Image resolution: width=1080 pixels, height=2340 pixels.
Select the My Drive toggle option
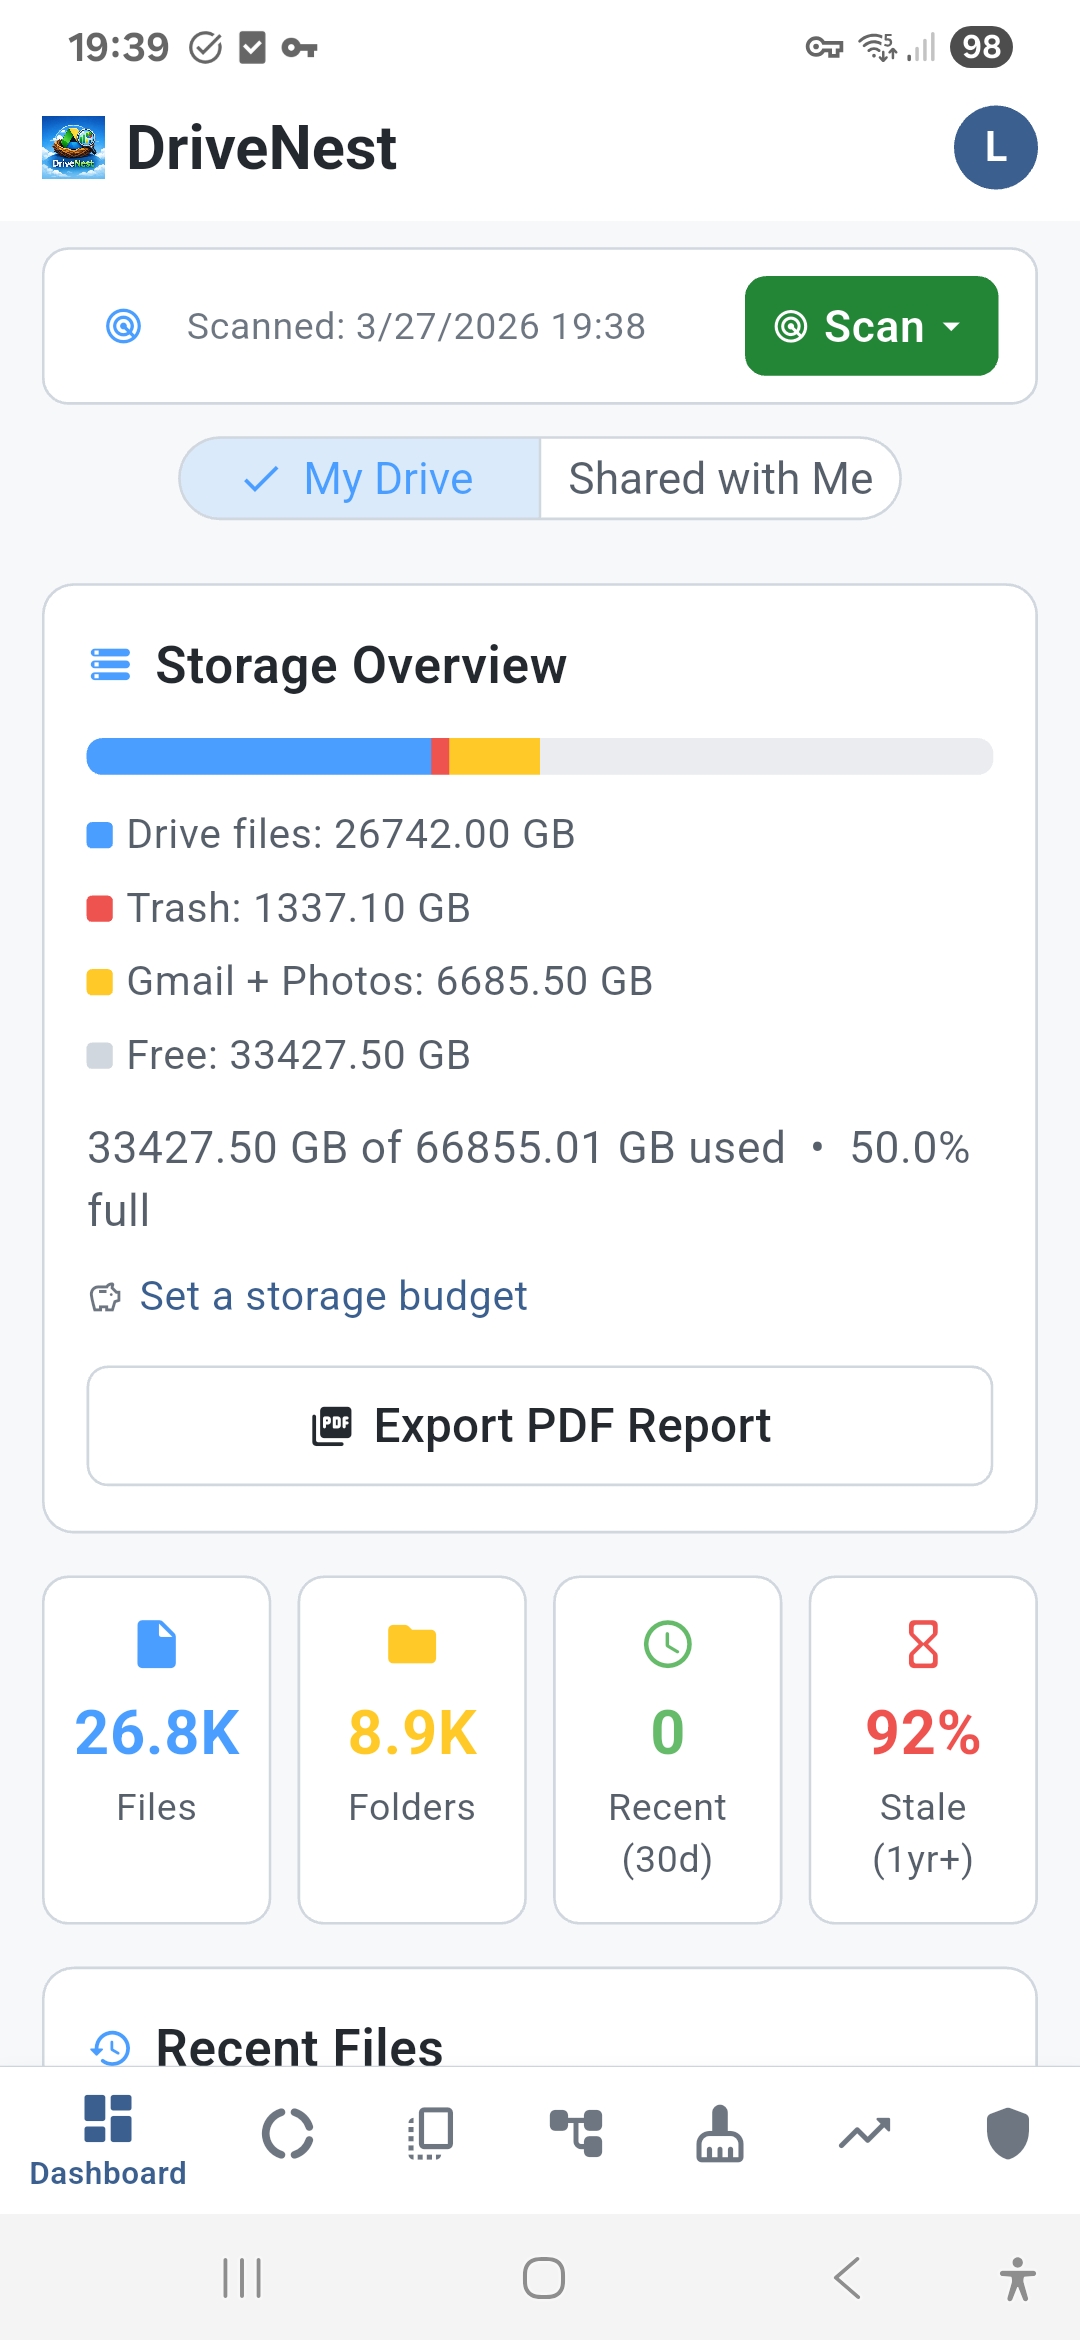tap(360, 479)
